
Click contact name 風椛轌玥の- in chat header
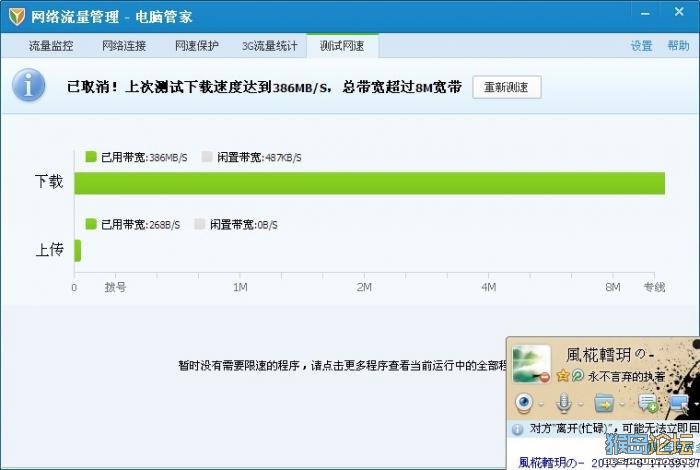pos(611,355)
